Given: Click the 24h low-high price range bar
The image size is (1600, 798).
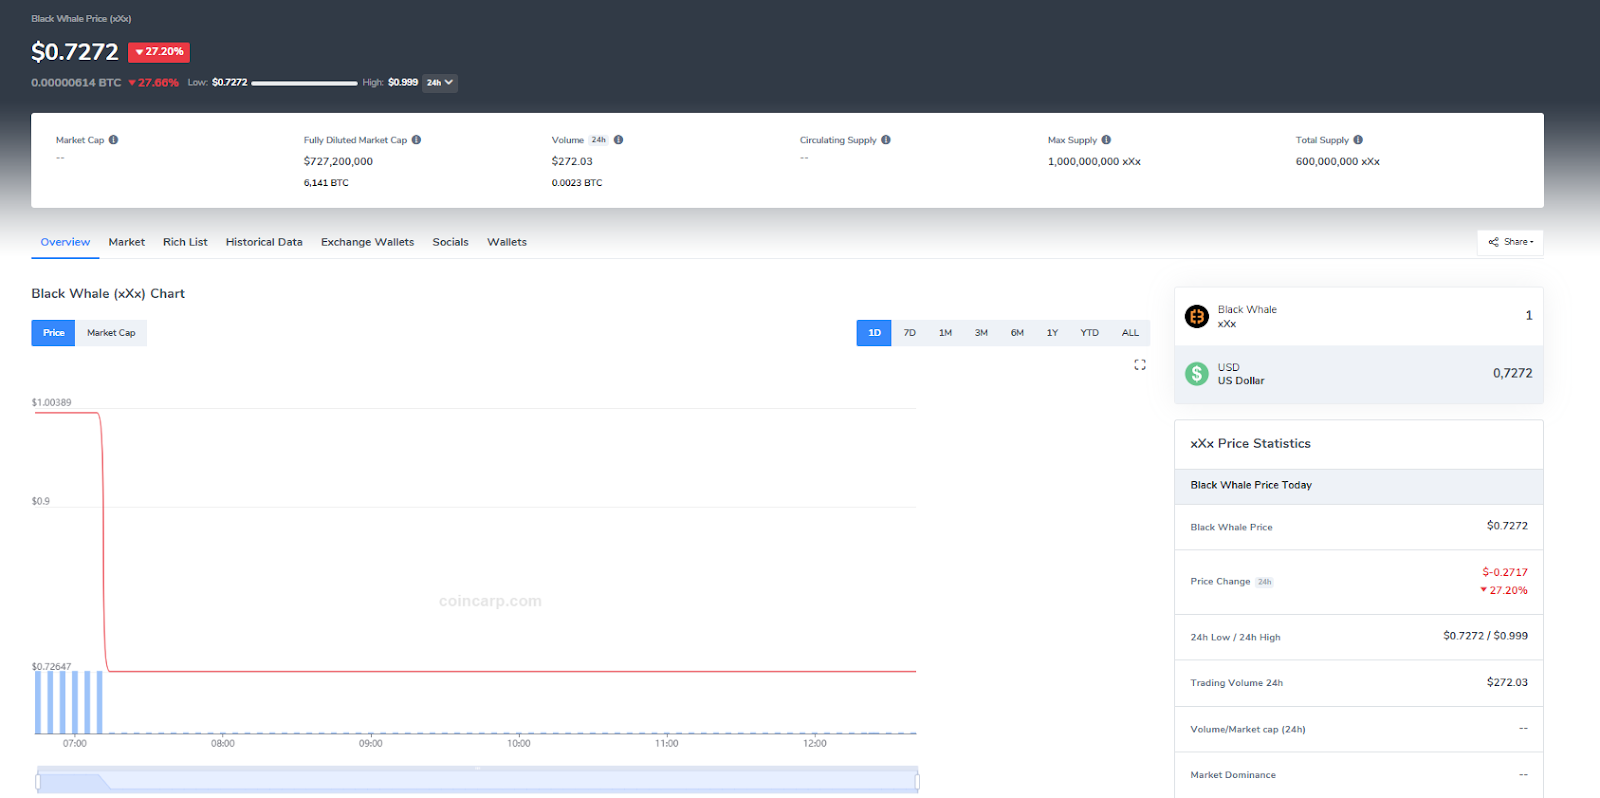Looking at the screenshot, I should click(x=305, y=83).
